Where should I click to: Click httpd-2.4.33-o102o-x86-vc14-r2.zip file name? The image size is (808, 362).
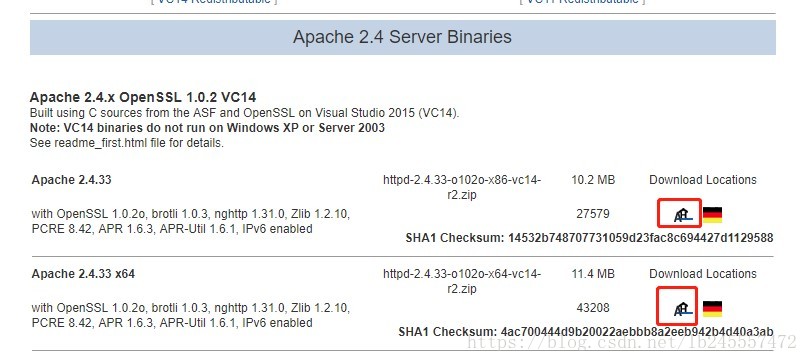(x=462, y=188)
